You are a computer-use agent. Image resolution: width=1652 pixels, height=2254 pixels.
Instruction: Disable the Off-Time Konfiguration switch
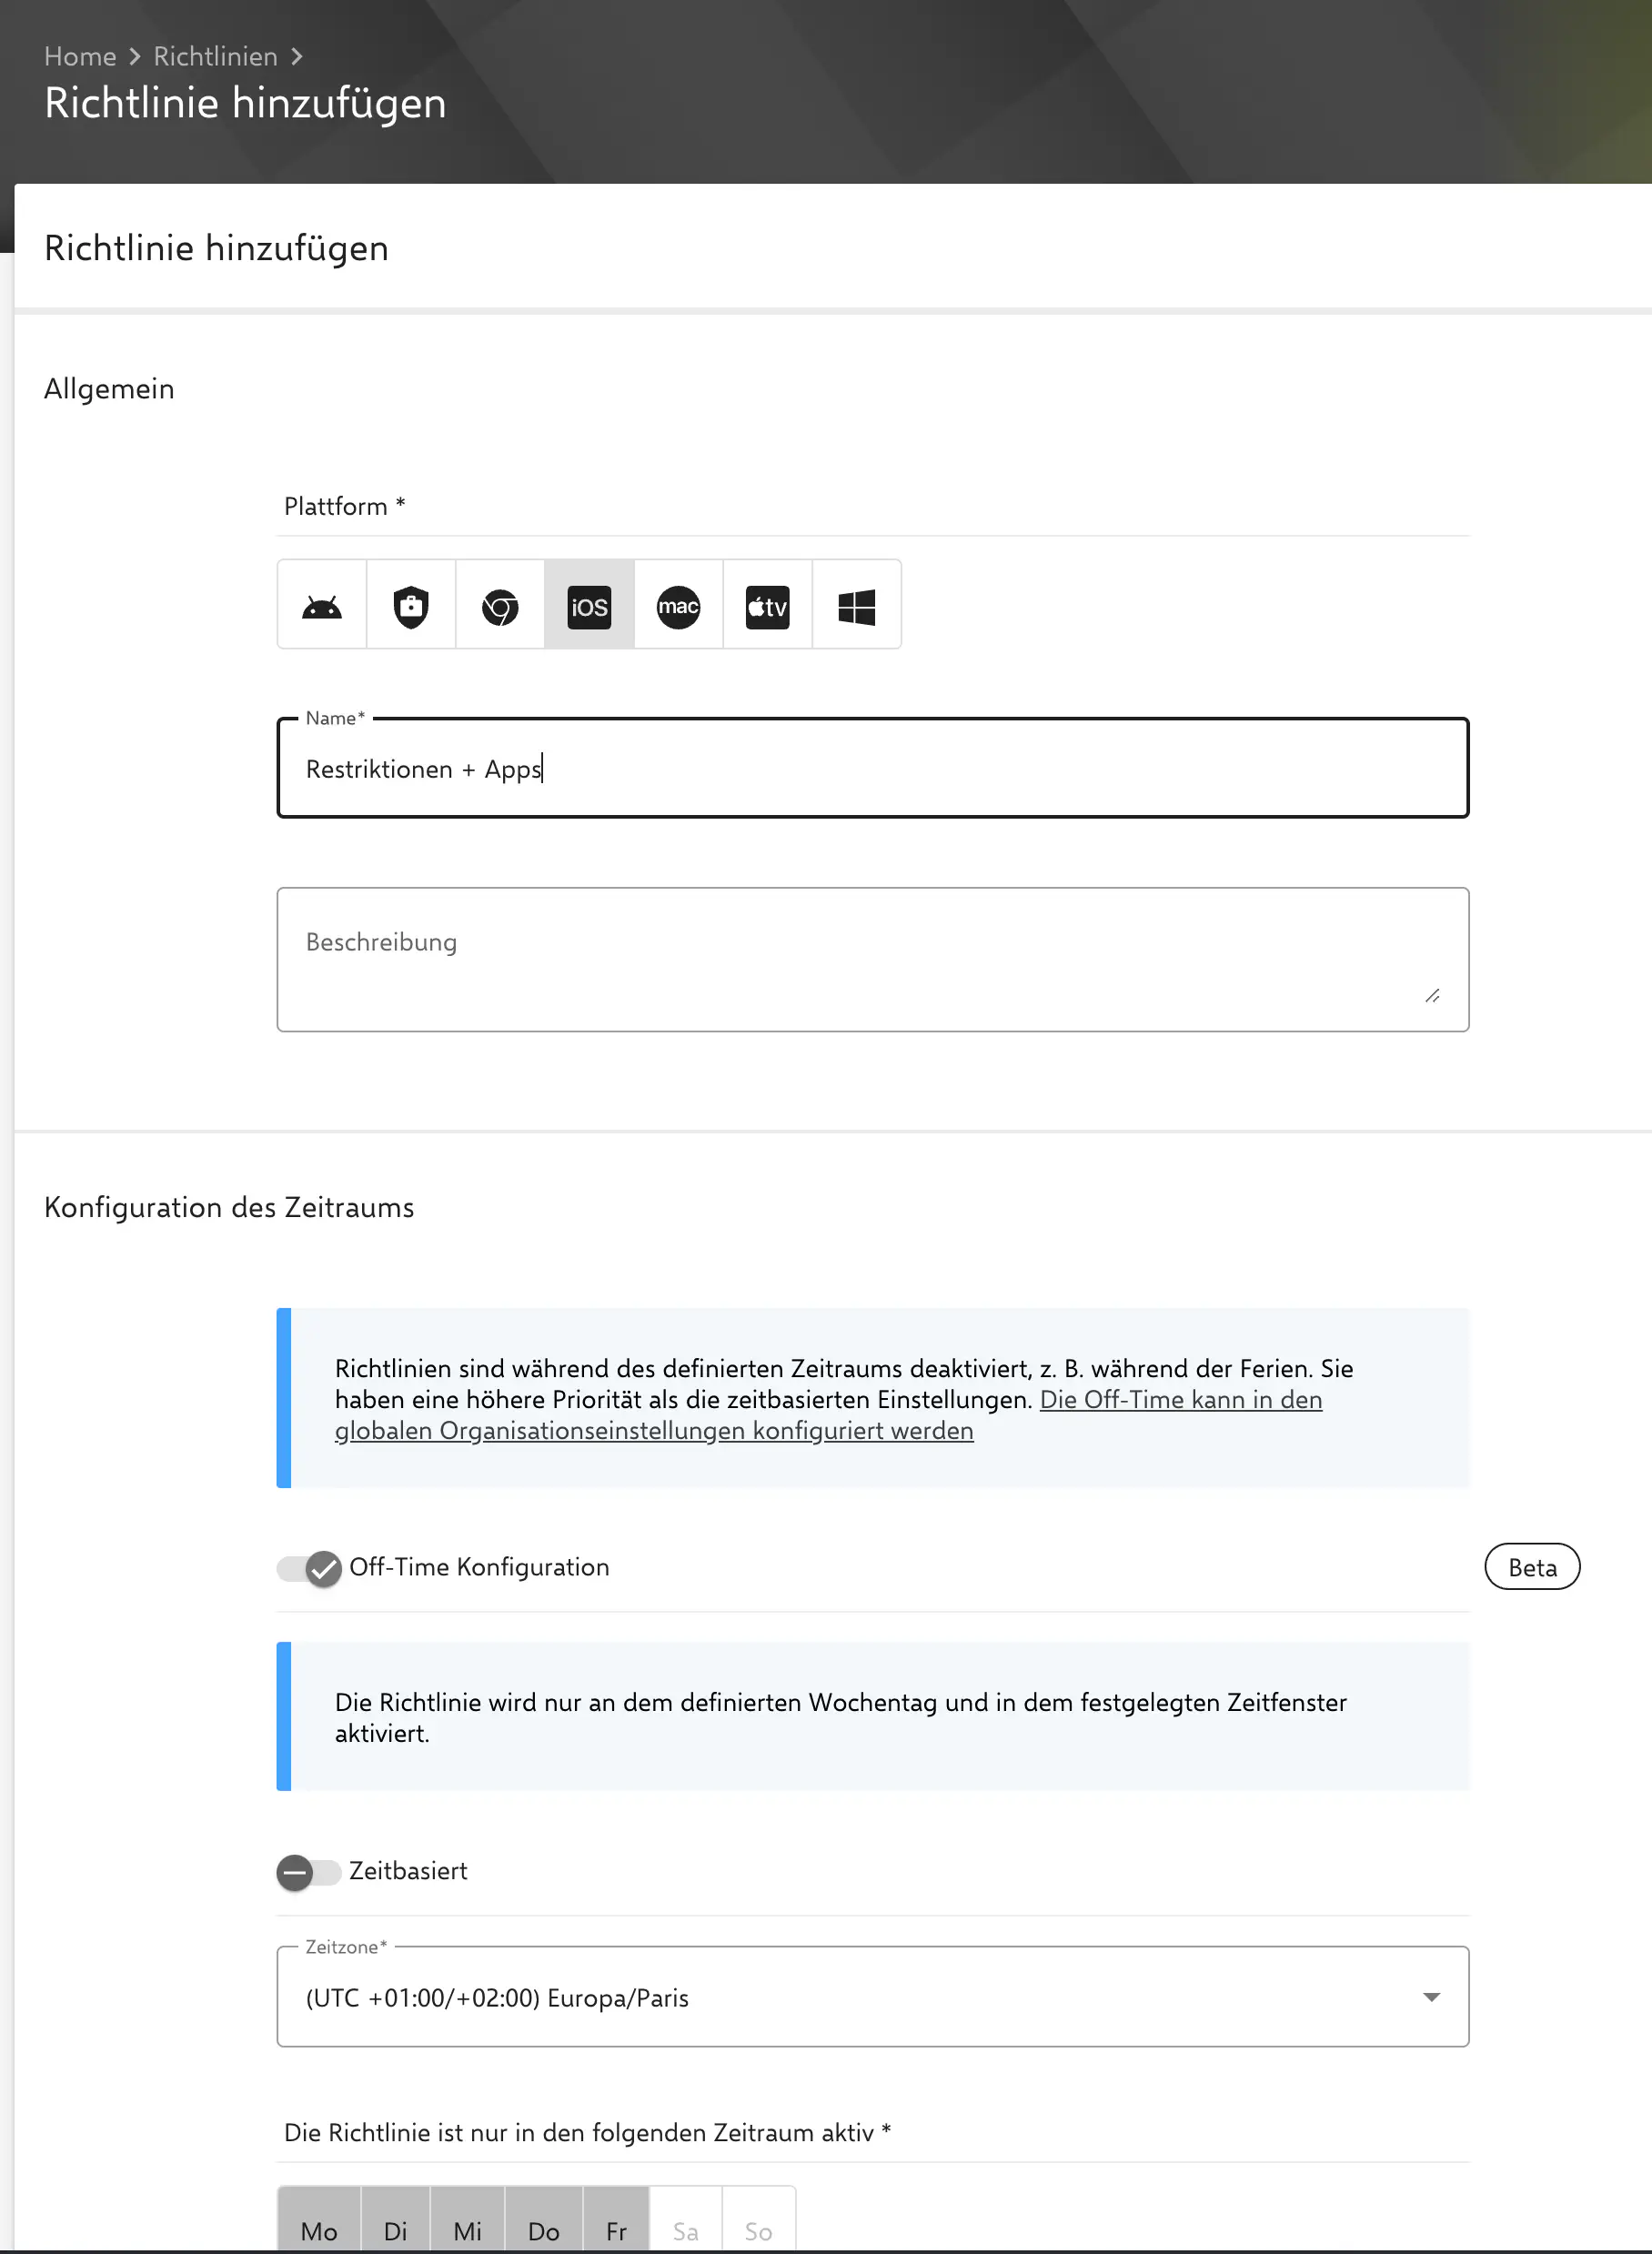pyautogui.click(x=310, y=1568)
